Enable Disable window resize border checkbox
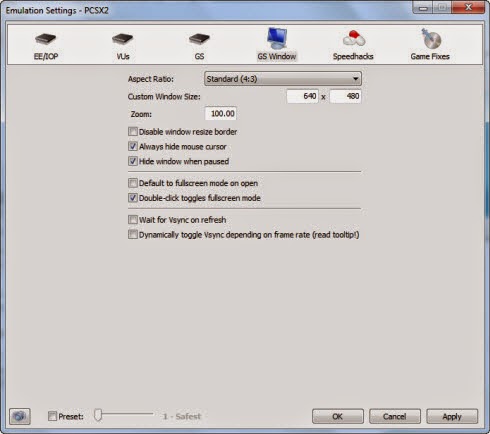 pos(133,132)
